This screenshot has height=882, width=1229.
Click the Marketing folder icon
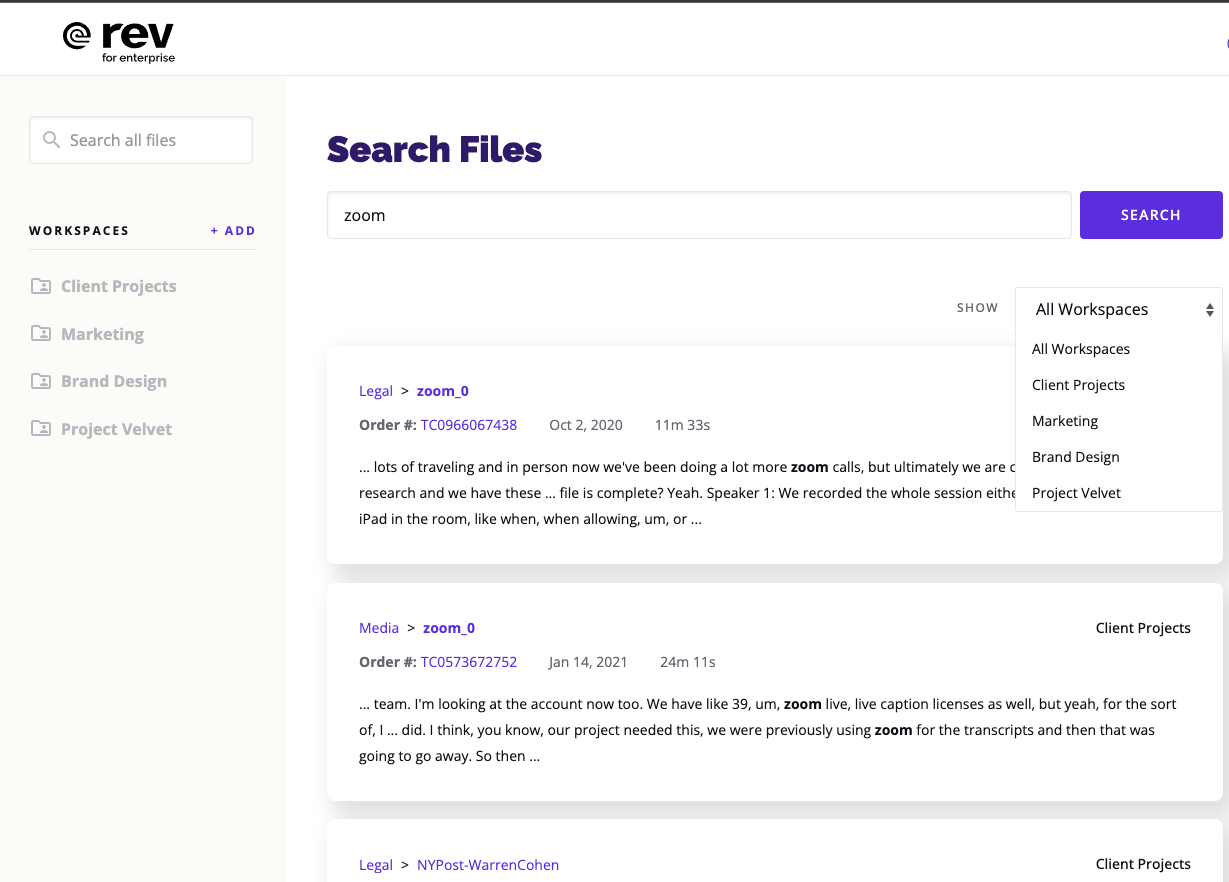[x=41, y=334]
